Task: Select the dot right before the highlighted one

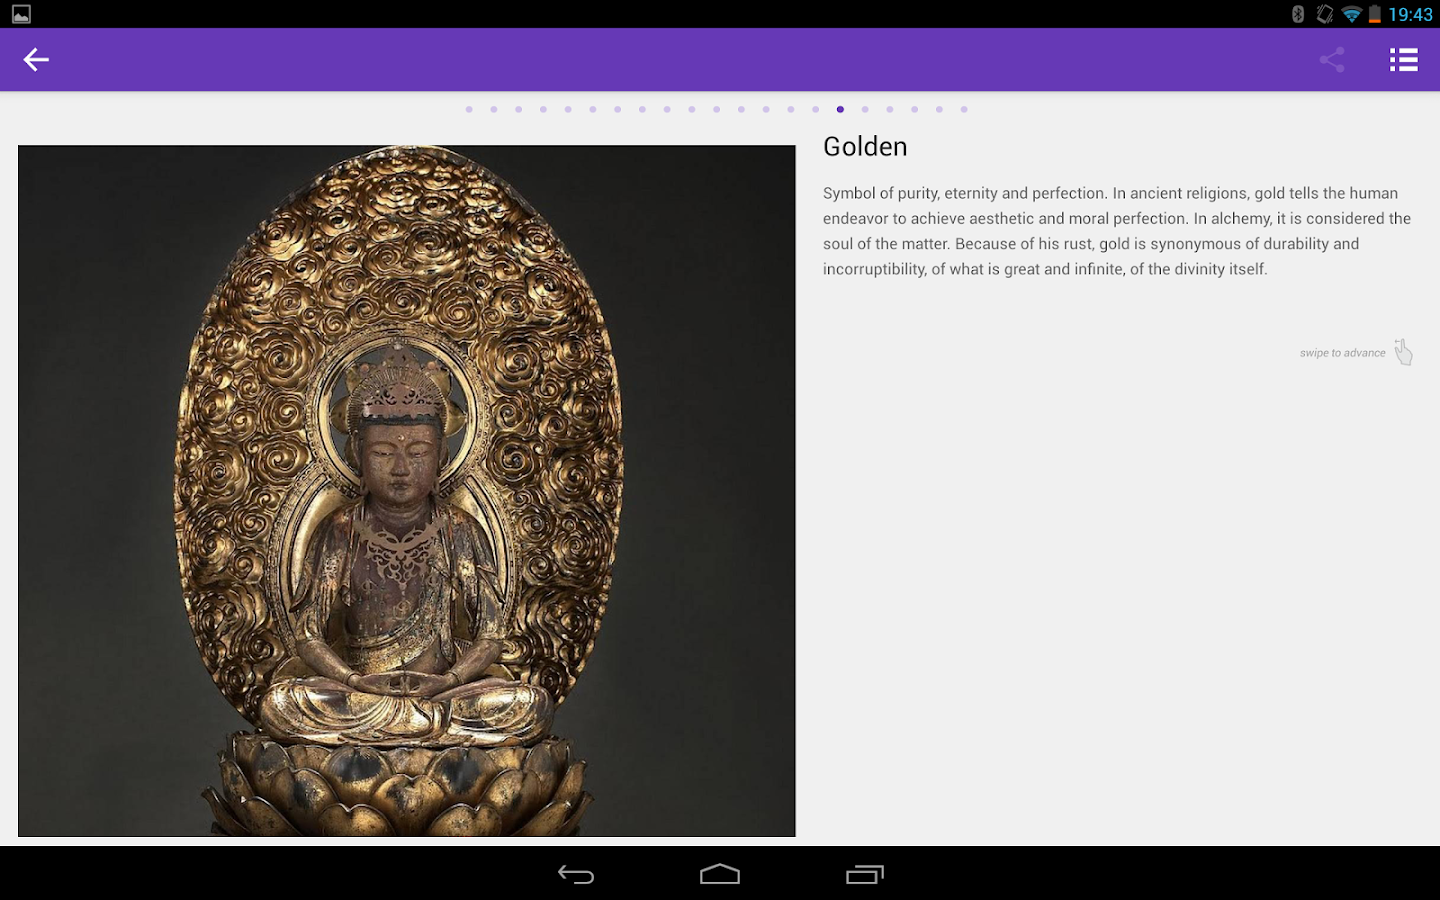Action: click(815, 109)
